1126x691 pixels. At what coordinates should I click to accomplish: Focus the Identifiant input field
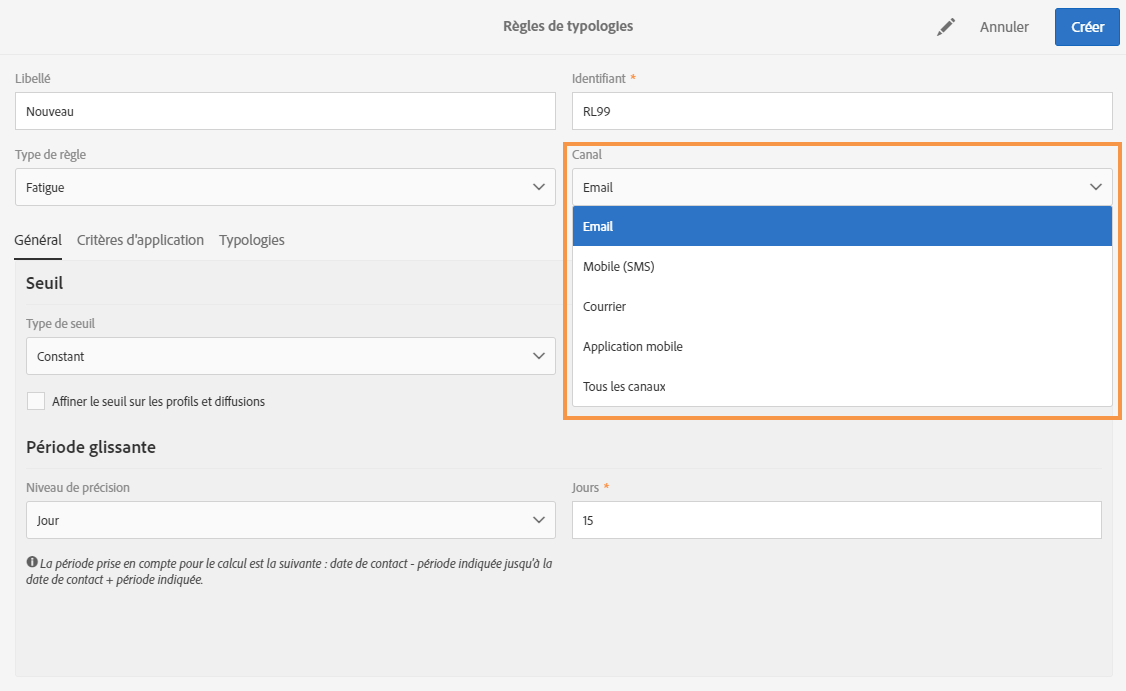(x=842, y=111)
